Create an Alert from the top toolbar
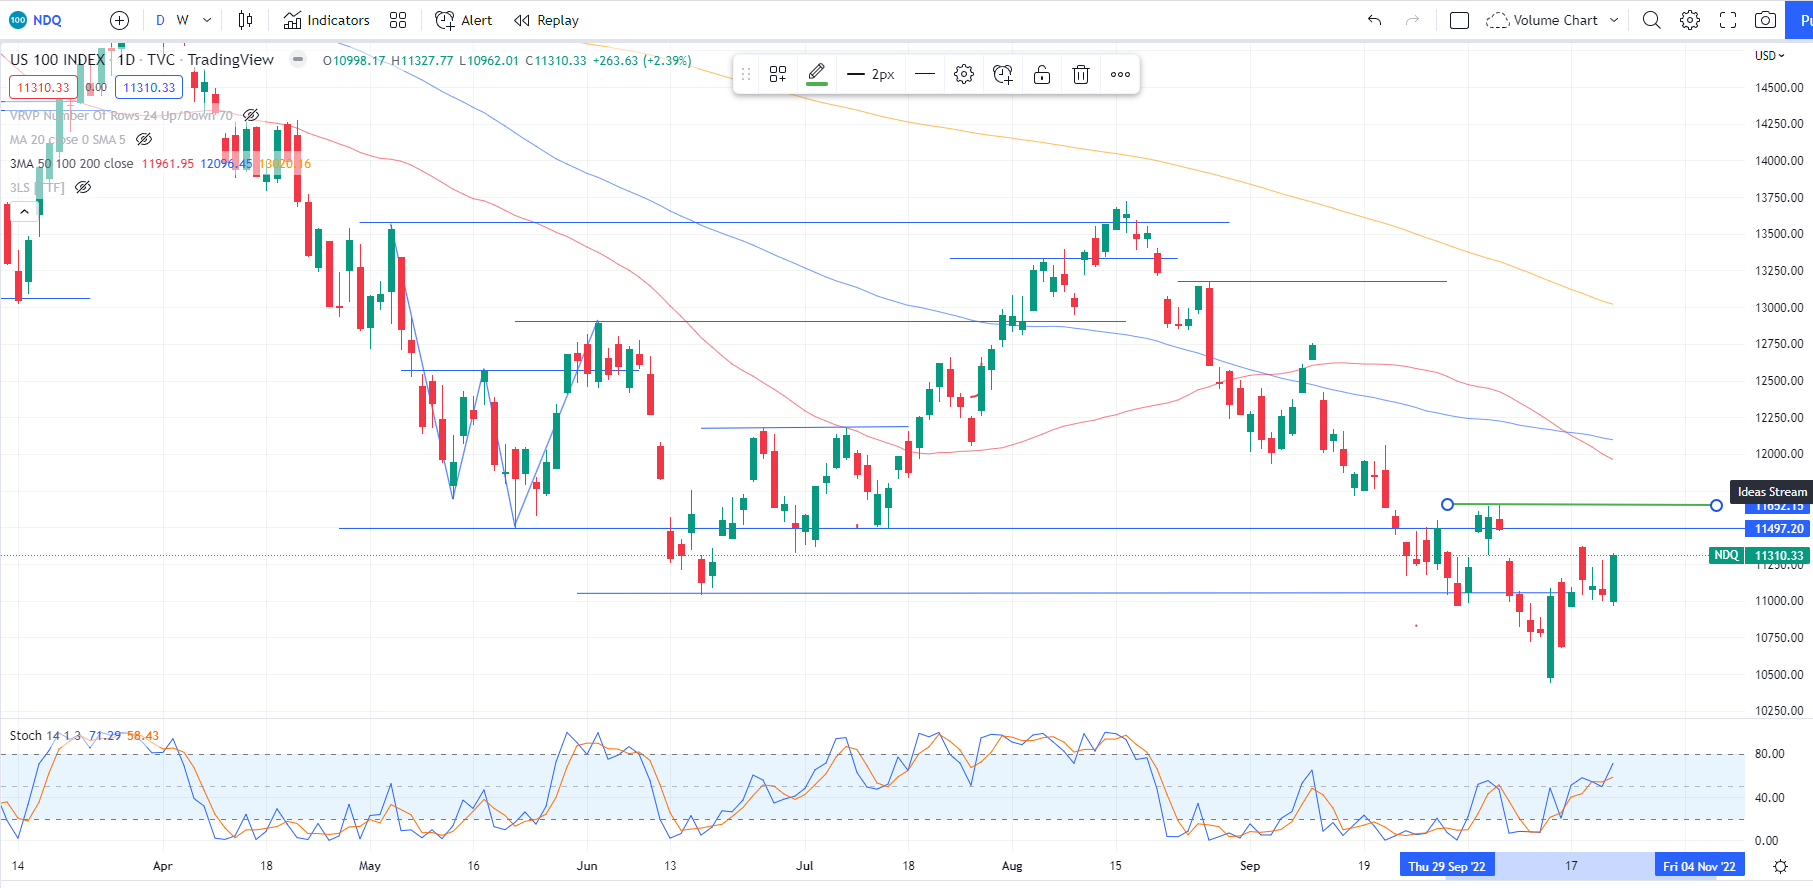Viewport: 1813px width, 888px height. pyautogui.click(x=464, y=20)
